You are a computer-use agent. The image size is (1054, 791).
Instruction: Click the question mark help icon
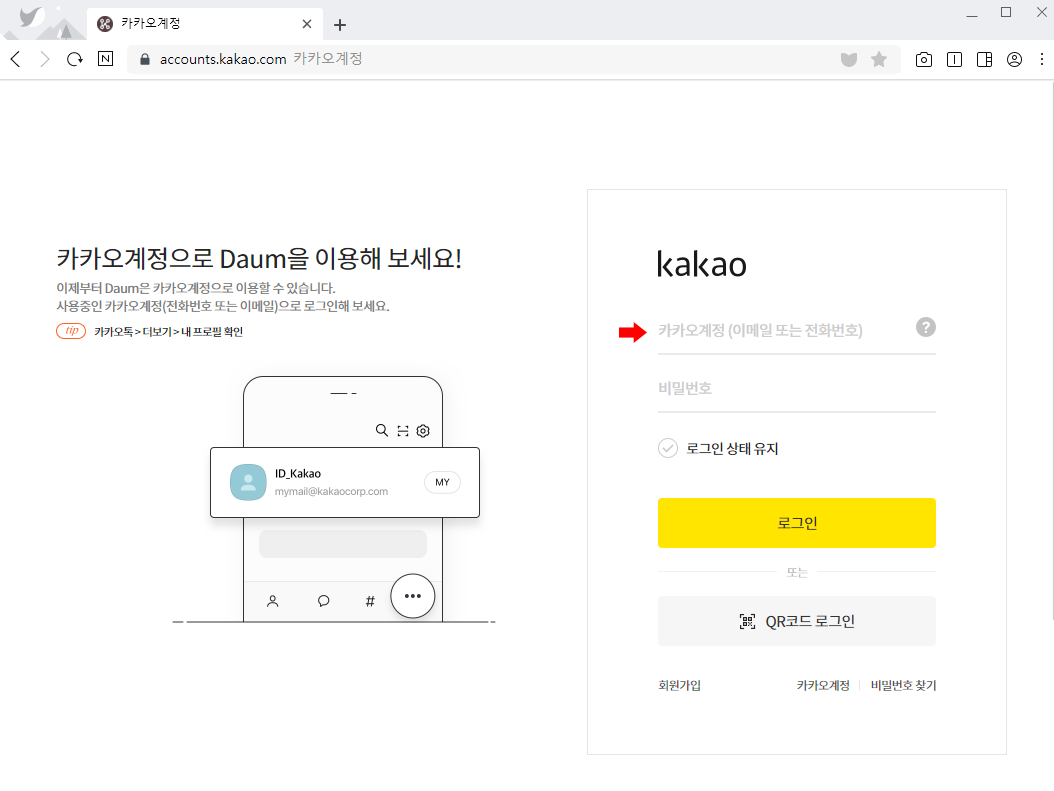(926, 327)
